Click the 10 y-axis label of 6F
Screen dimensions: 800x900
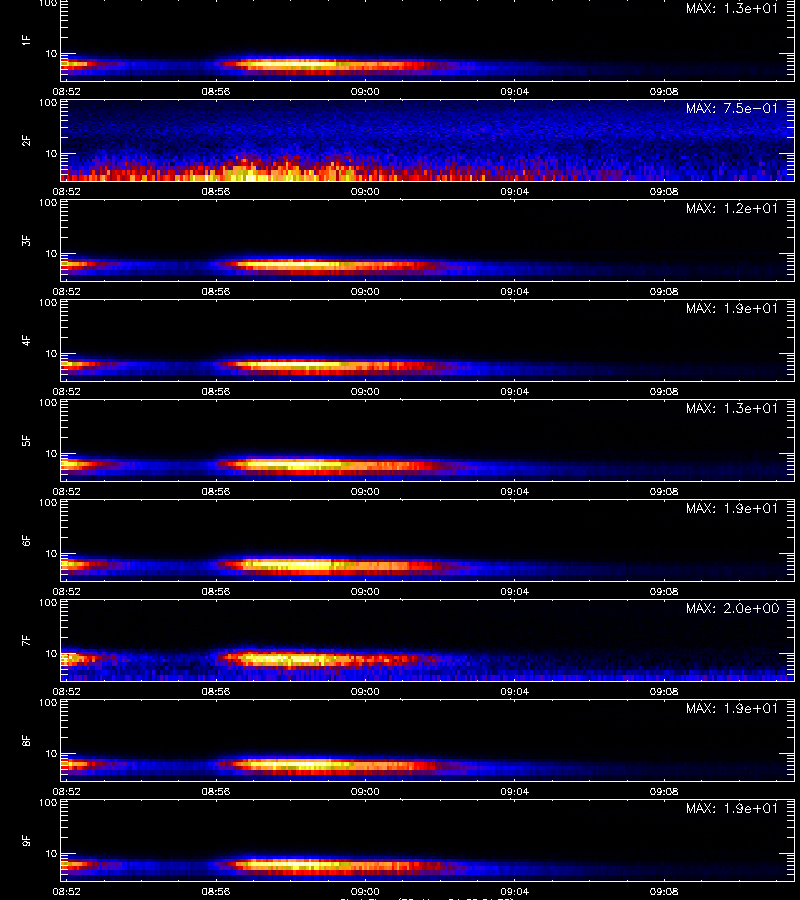click(x=52, y=553)
